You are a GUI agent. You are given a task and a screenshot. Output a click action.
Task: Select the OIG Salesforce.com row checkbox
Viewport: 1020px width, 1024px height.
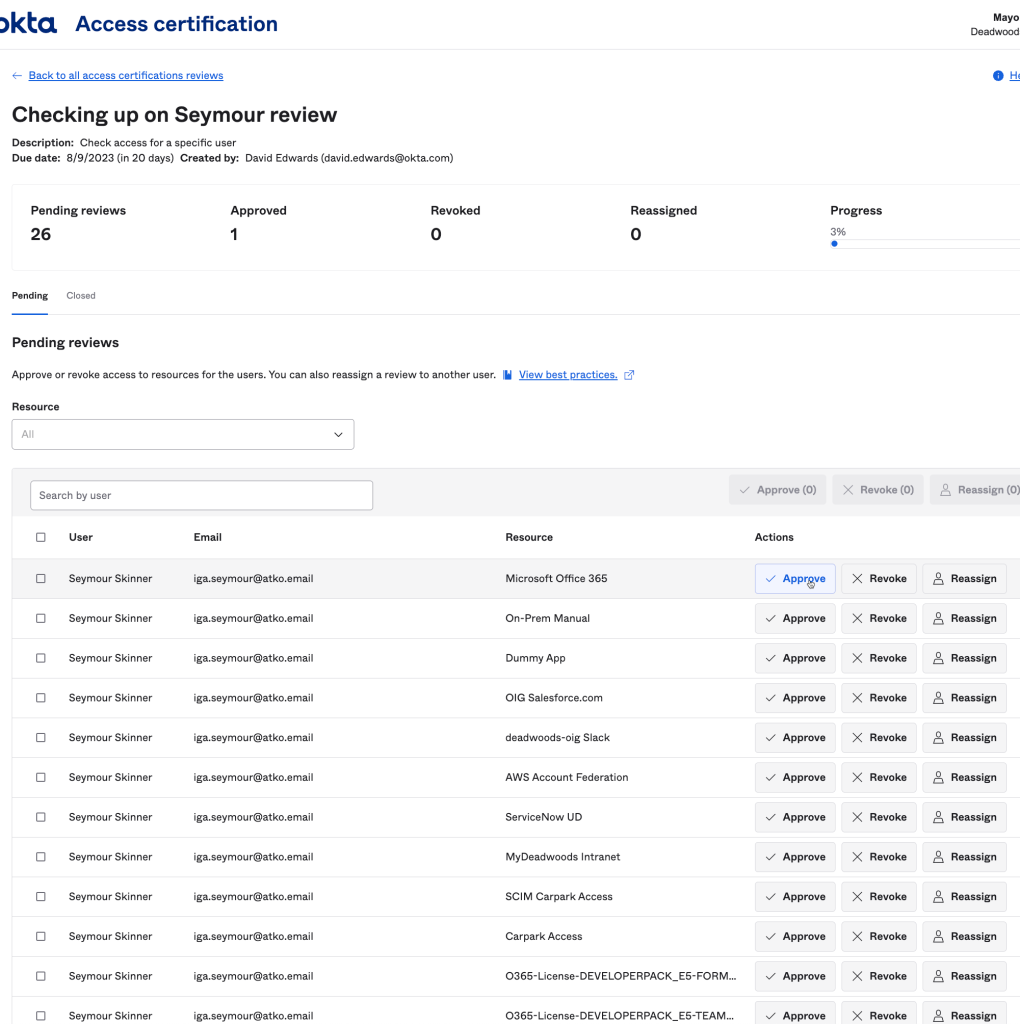click(41, 698)
